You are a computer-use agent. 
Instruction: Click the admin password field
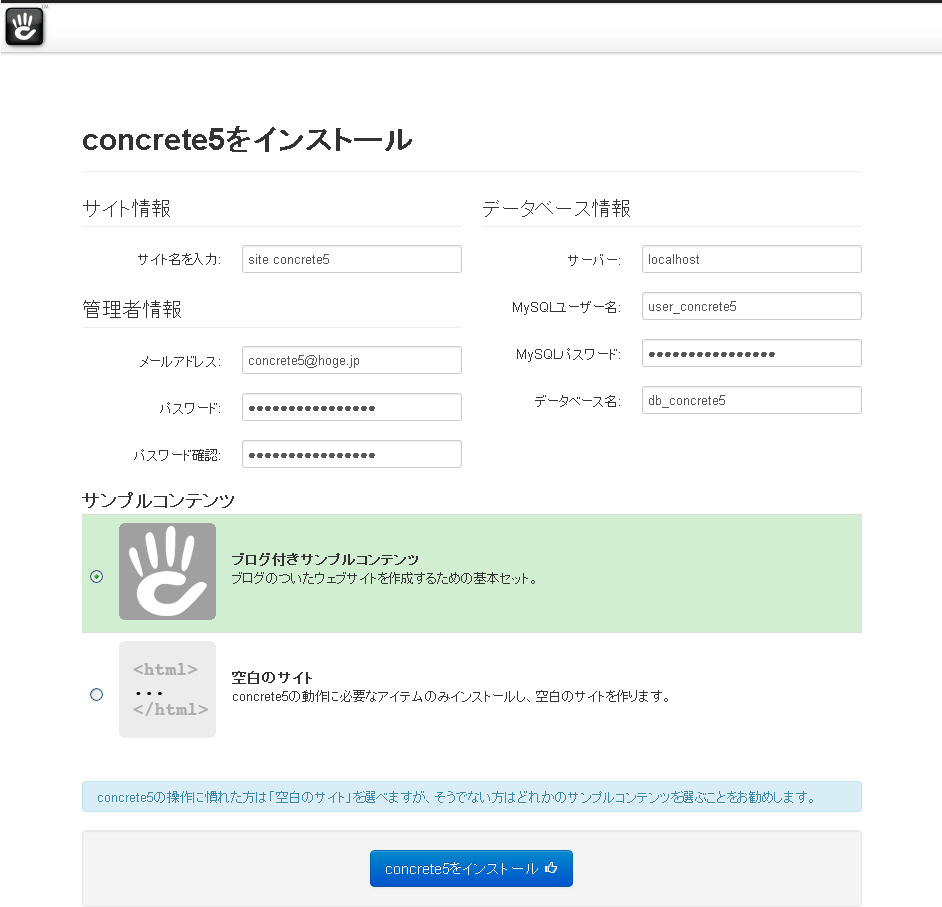[x=351, y=407]
